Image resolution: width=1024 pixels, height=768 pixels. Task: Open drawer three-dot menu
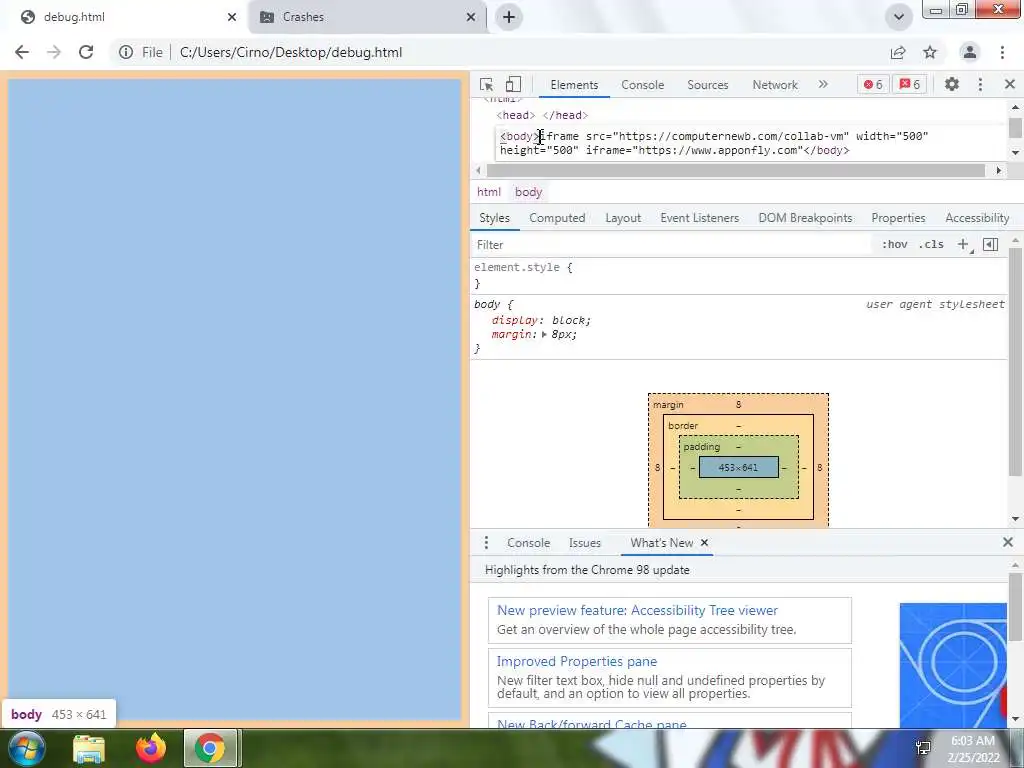[486, 543]
